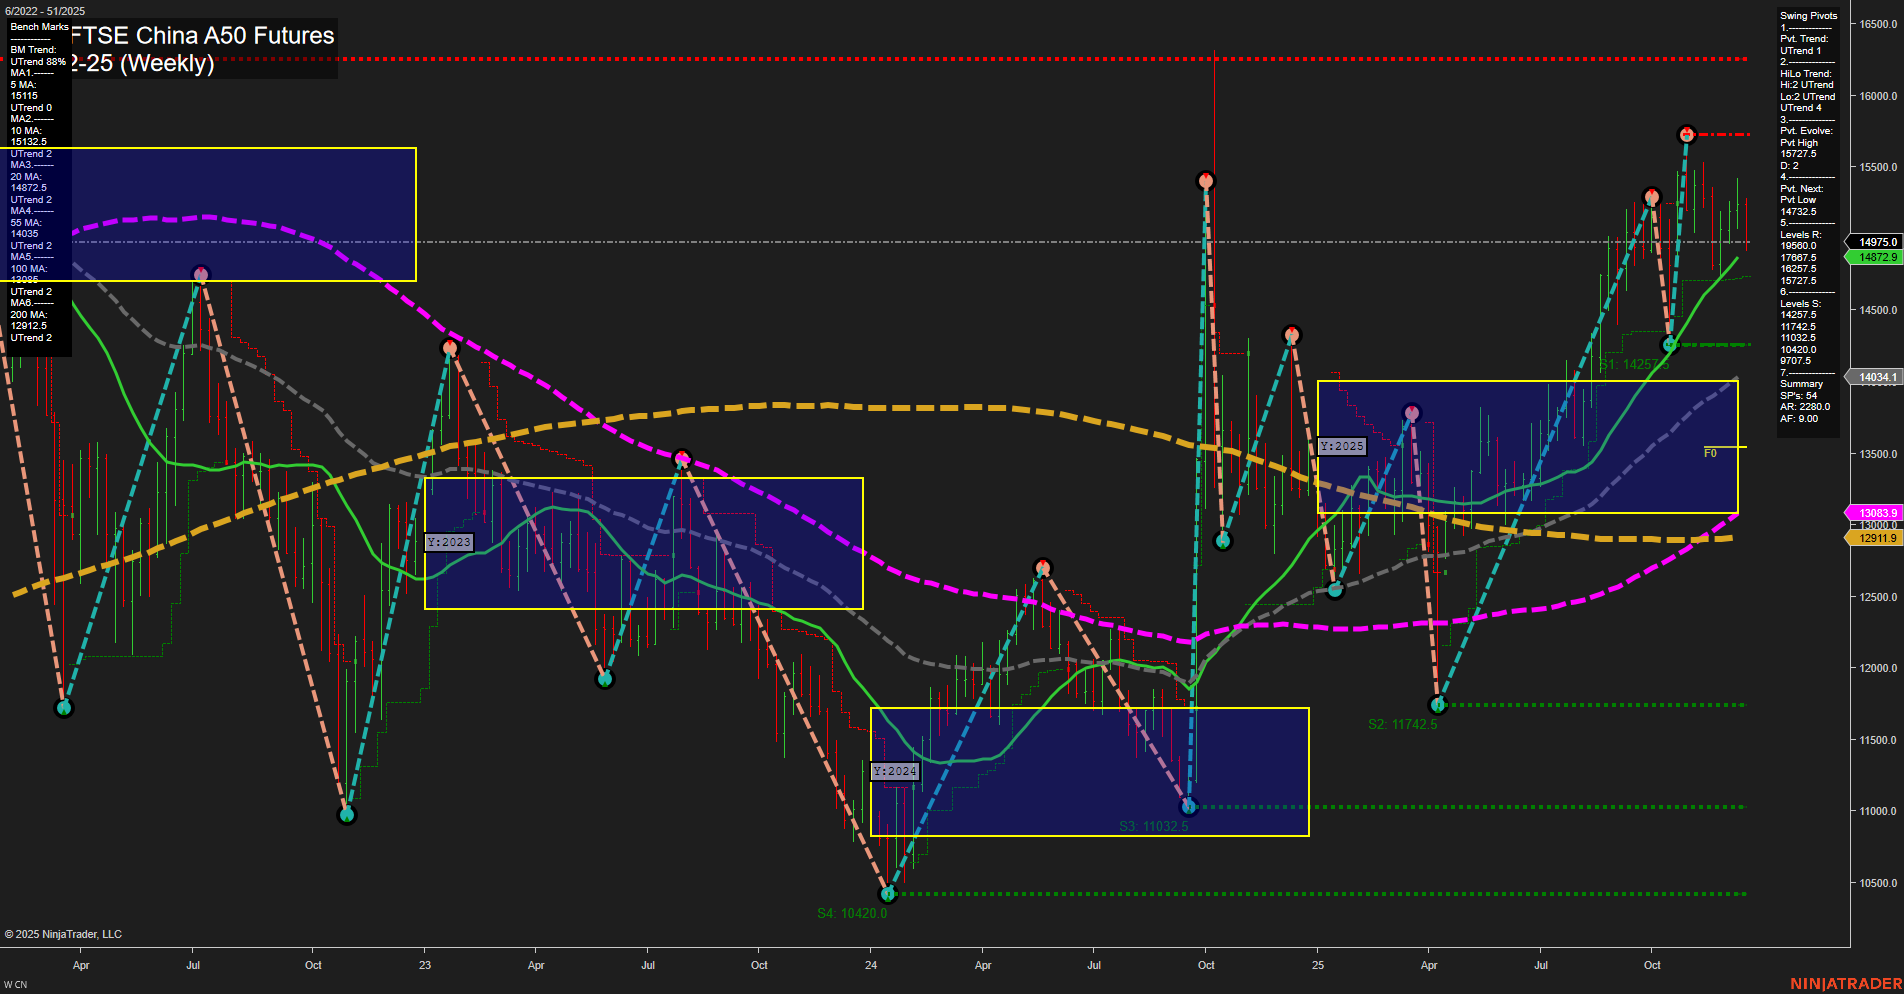Select the red pivot-high dot above the 2025 peak
This screenshot has height=994, width=1904.
[1687, 132]
